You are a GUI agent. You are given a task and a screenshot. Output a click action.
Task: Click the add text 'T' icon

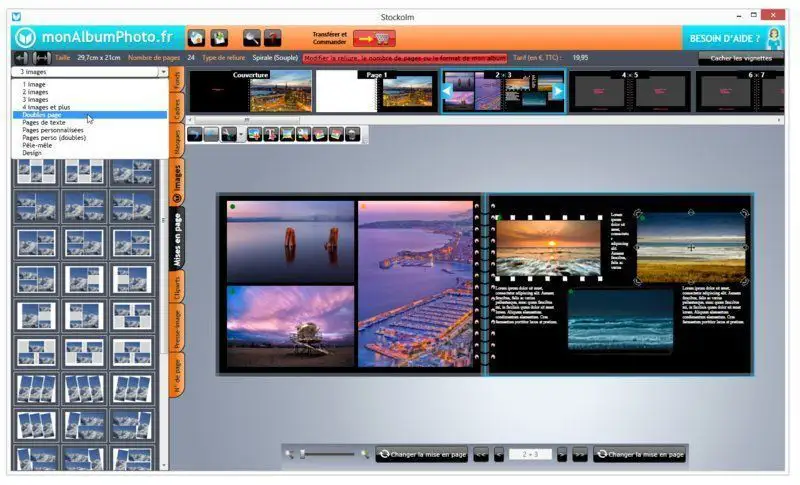click(270, 134)
